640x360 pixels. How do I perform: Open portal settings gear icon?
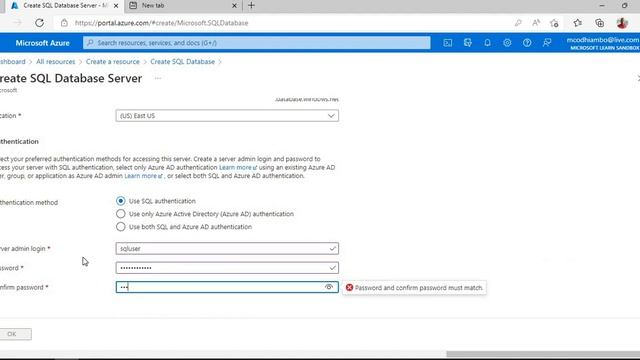point(507,43)
